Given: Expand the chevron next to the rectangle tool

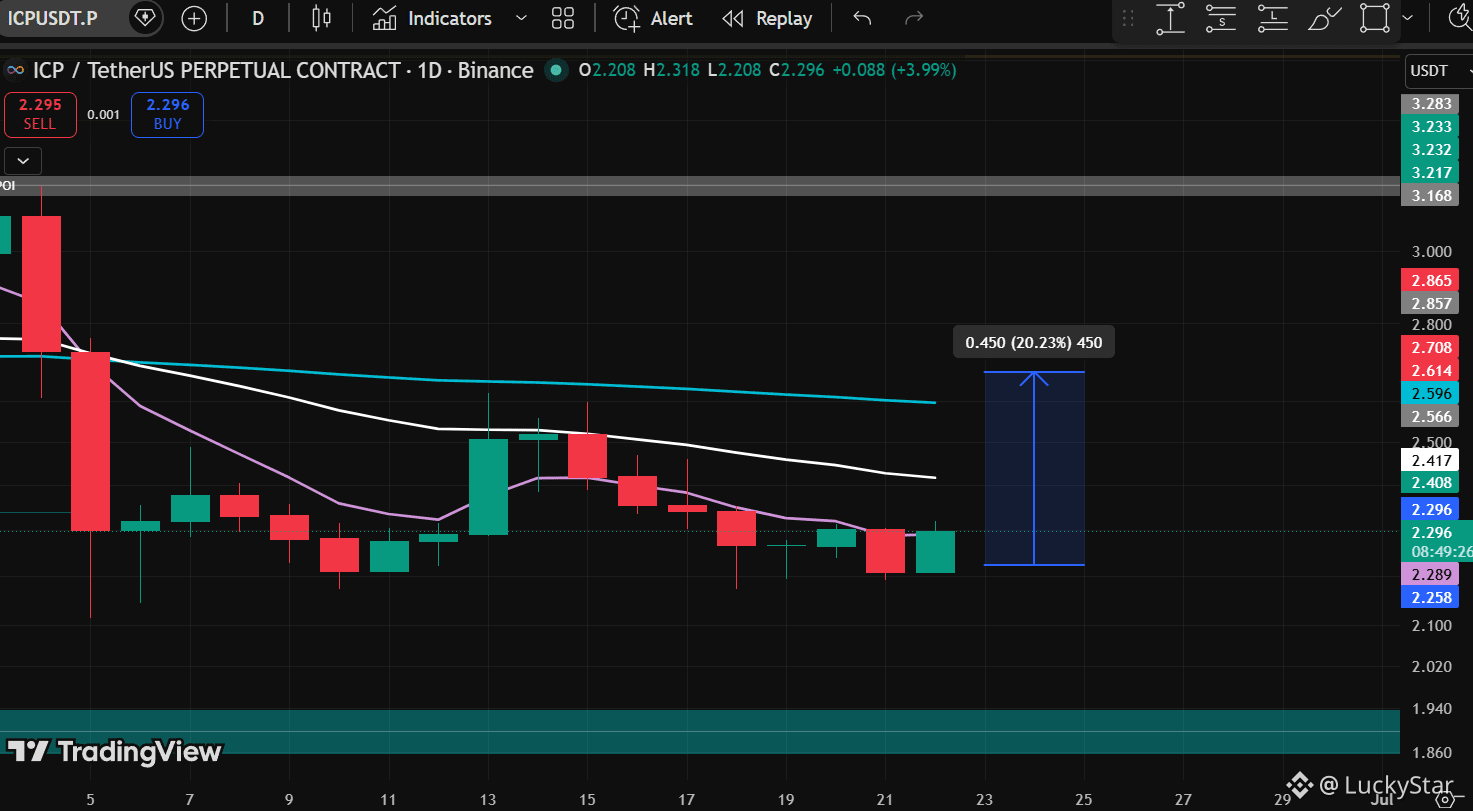Looking at the screenshot, I should [1408, 19].
